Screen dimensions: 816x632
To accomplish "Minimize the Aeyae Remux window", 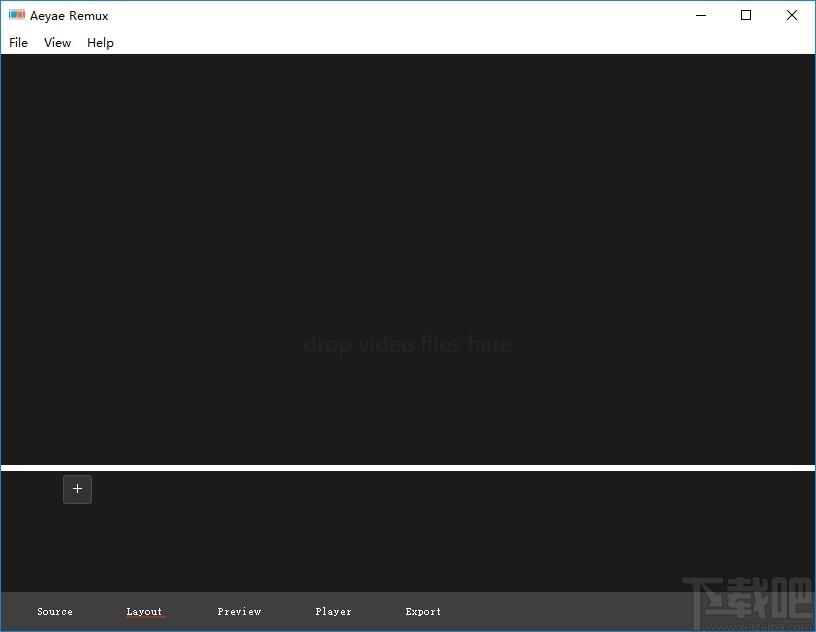I will point(701,15).
